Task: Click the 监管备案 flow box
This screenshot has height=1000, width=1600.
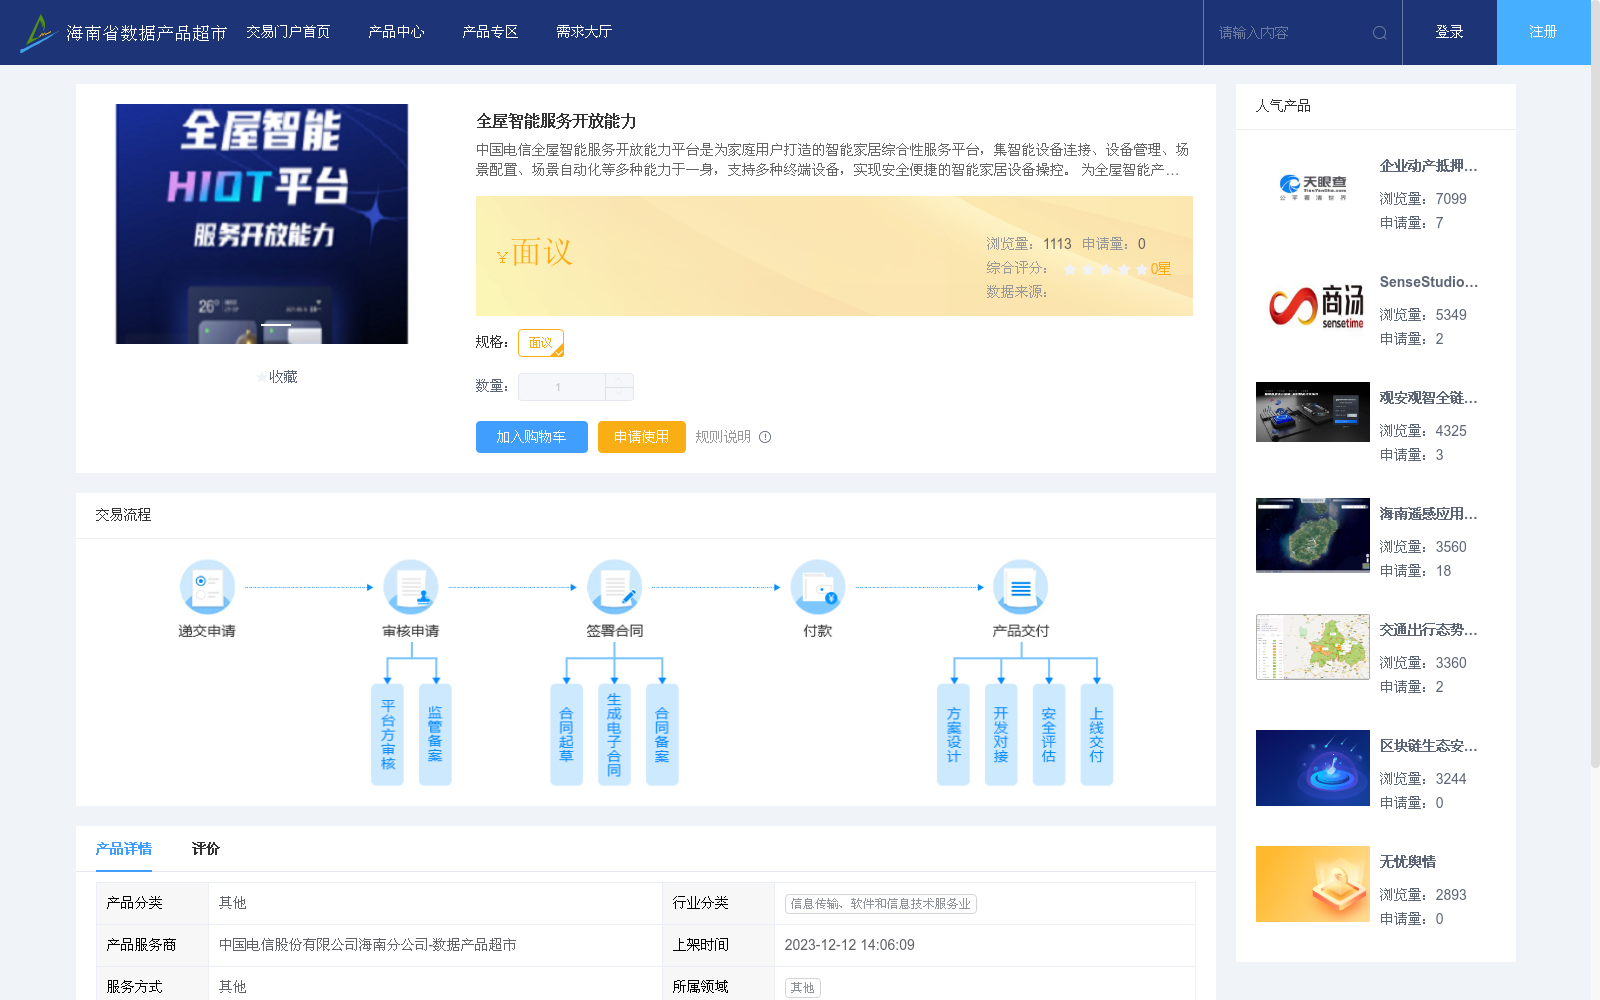Action: tap(435, 735)
